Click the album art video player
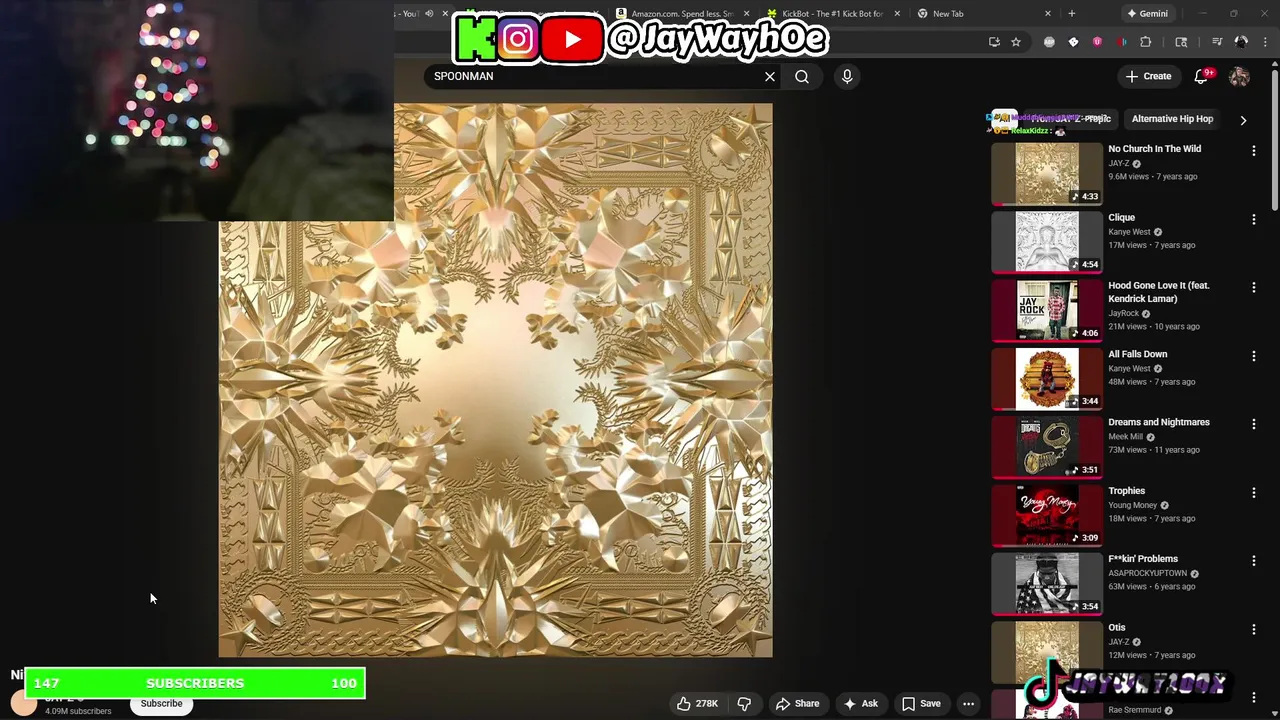The image size is (1280, 720). pos(495,380)
